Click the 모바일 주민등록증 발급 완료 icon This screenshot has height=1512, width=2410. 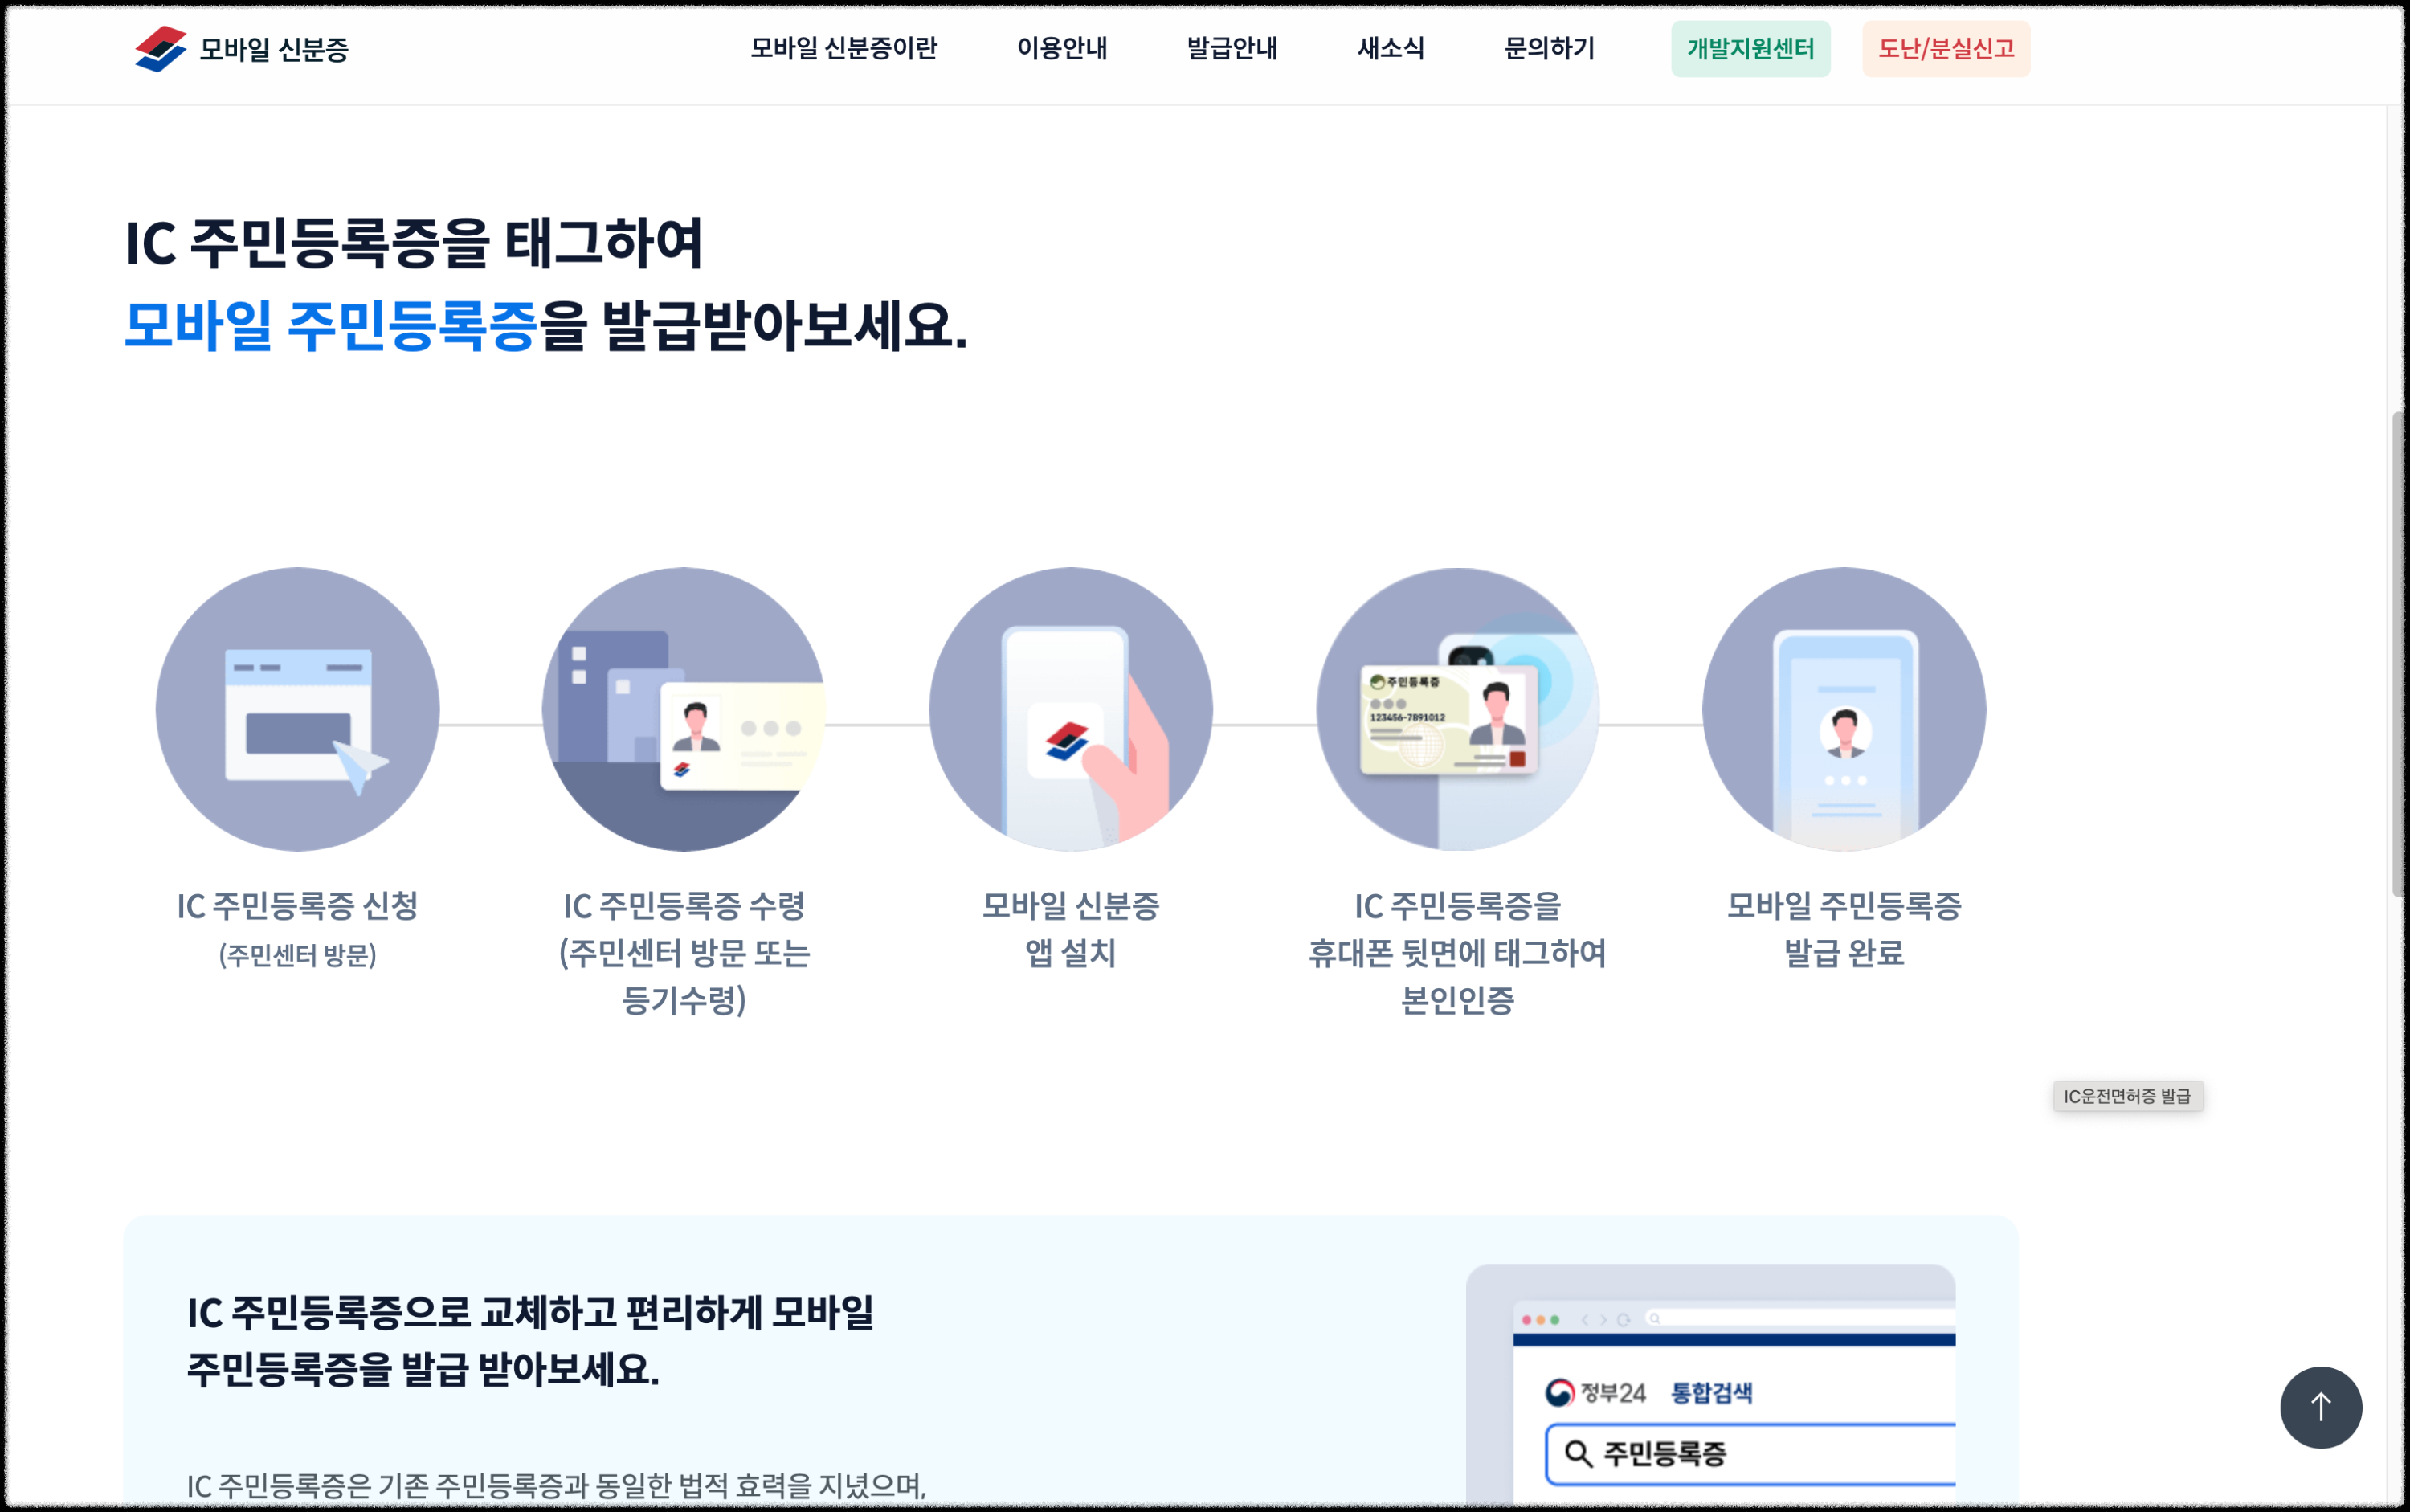click(1844, 710)
